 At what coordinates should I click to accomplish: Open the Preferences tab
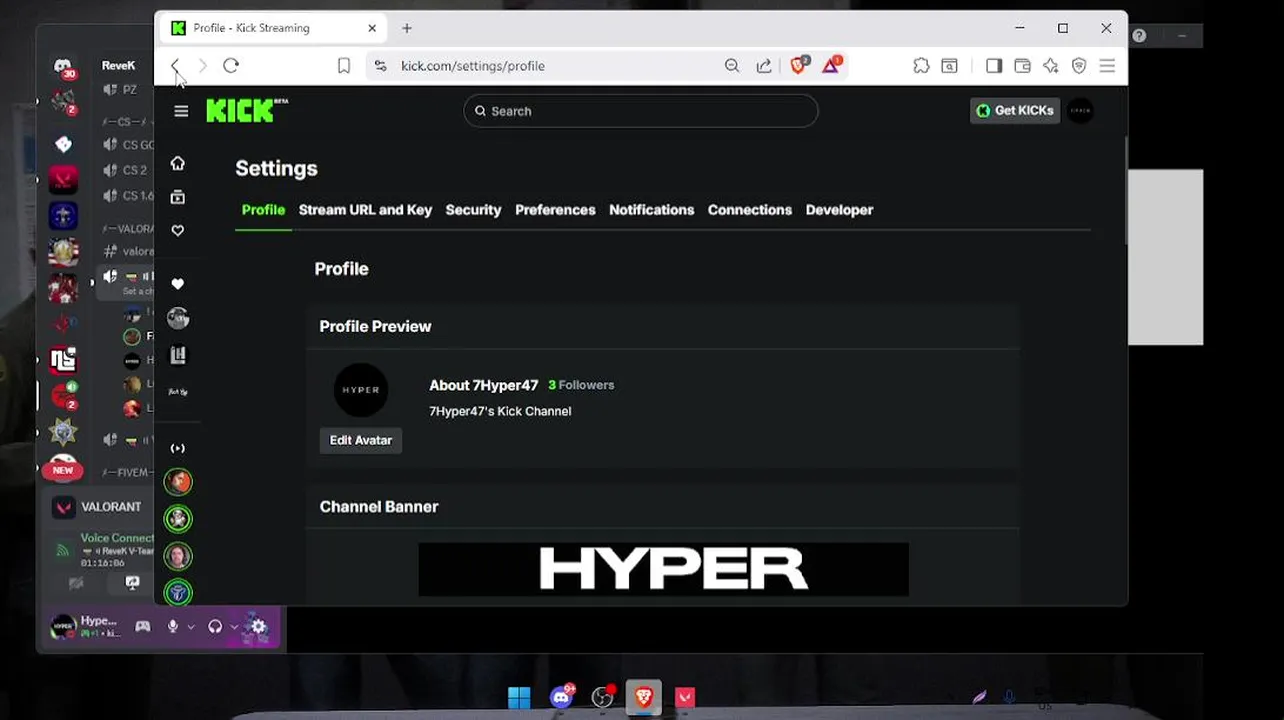pyautogui.click(x=555, y=210)
